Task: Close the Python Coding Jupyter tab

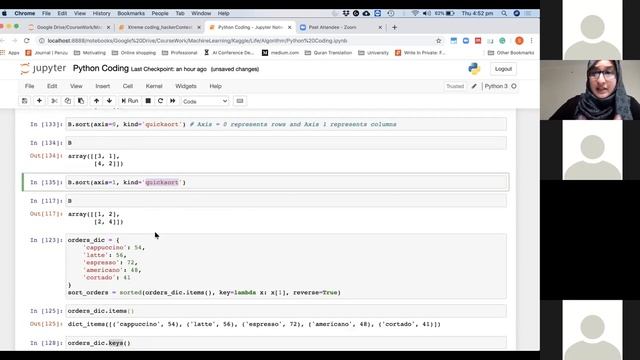Action: click(289, 27)
